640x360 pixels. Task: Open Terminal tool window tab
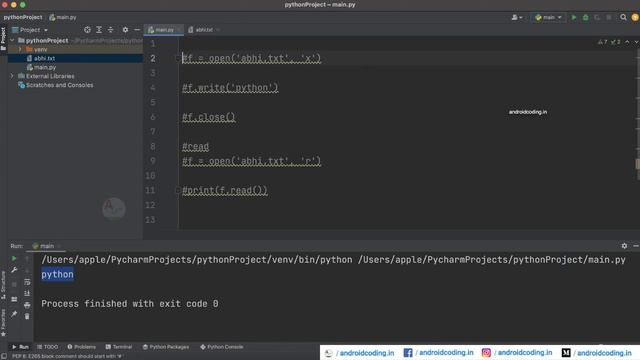coord(119,347)
